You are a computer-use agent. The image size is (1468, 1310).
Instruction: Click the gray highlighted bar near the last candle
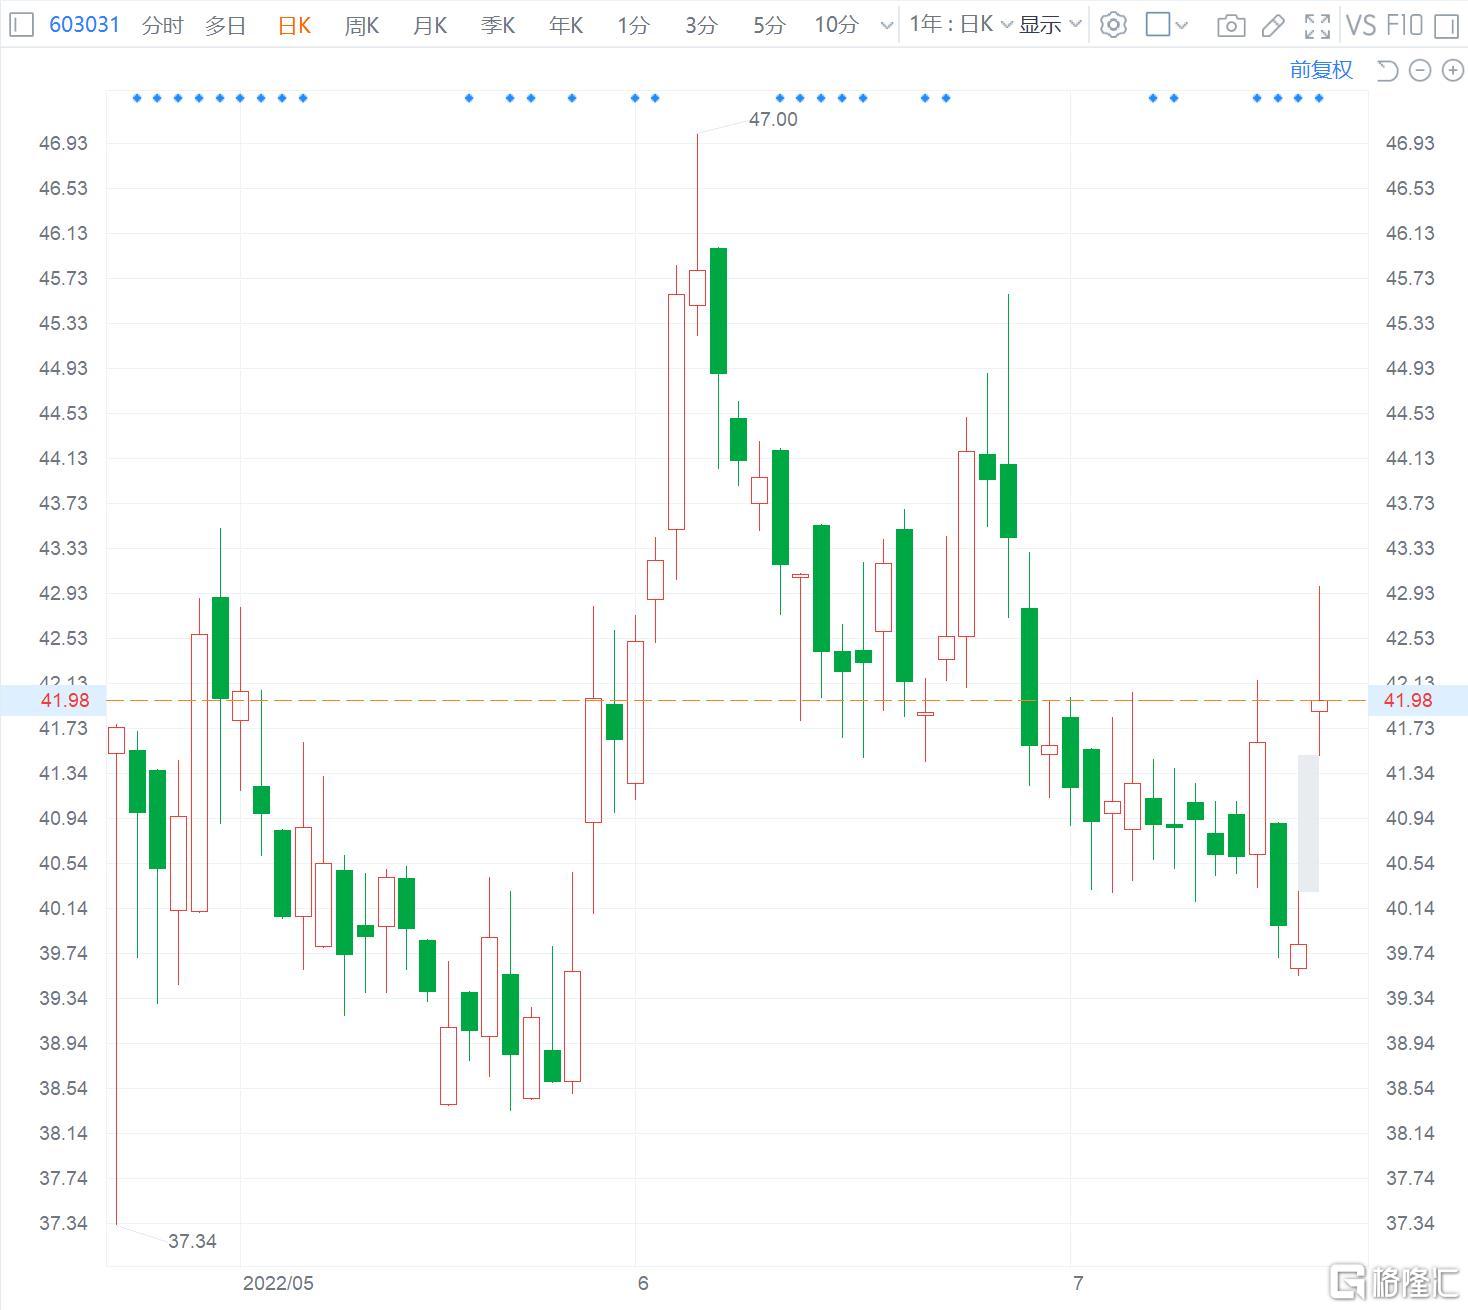(1308, 823)
